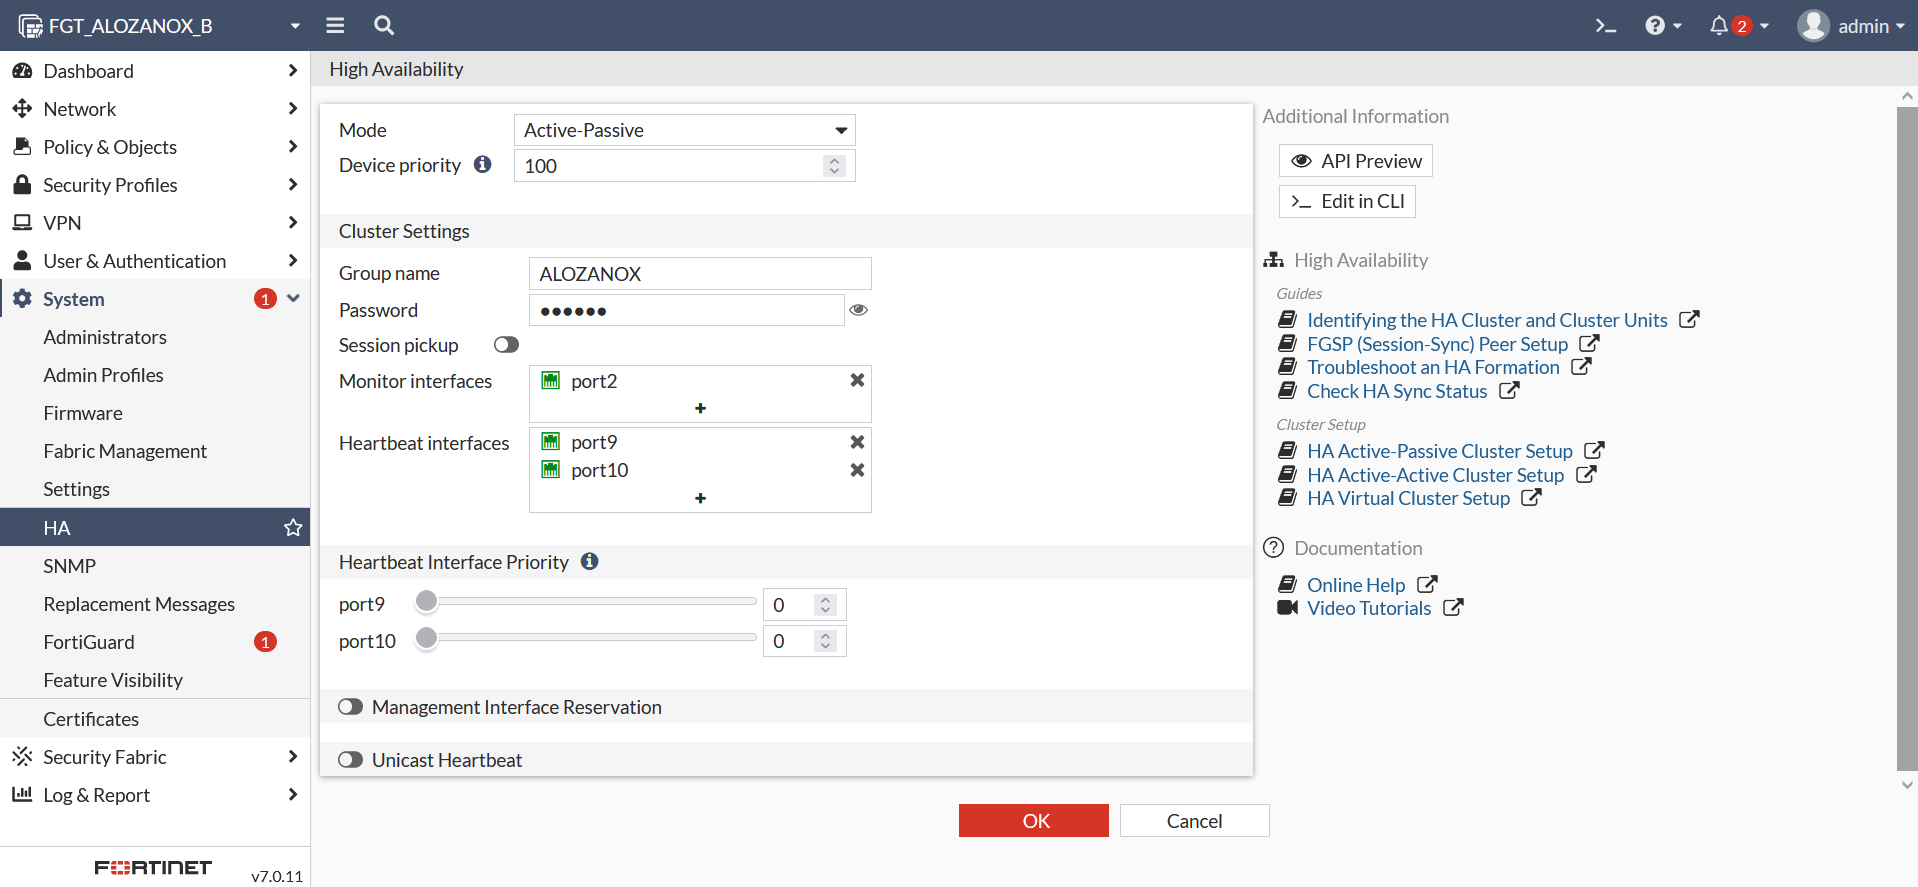Remove port2 from Monitor interfaces
Screen dimensions: 1918x887
857,380
